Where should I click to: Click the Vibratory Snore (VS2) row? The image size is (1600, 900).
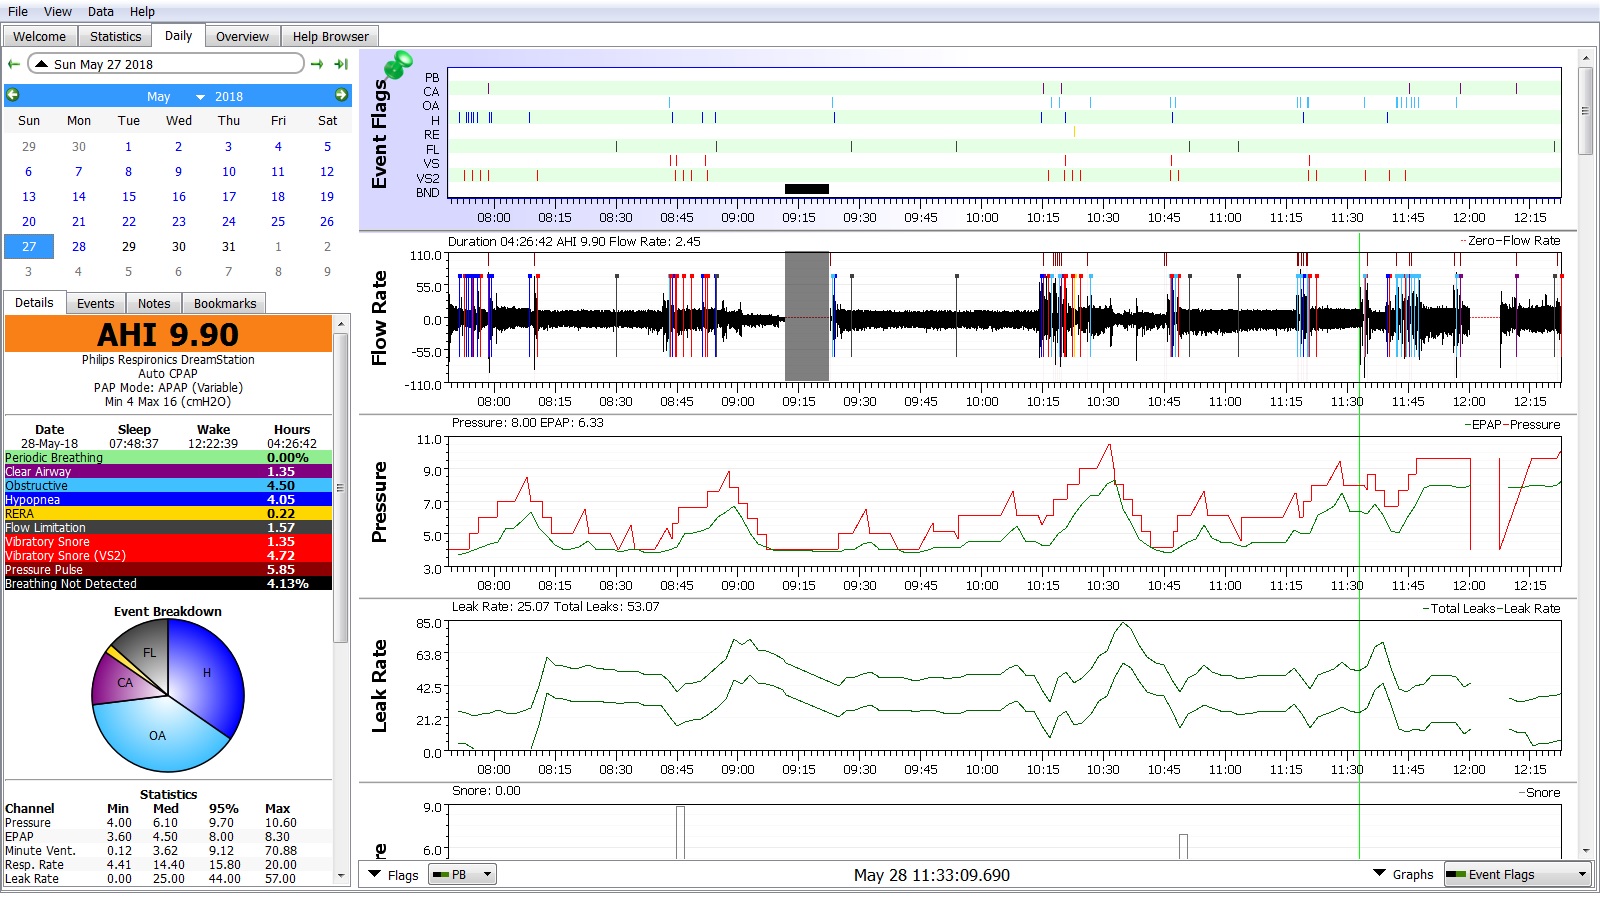click(x=168, y=555)
